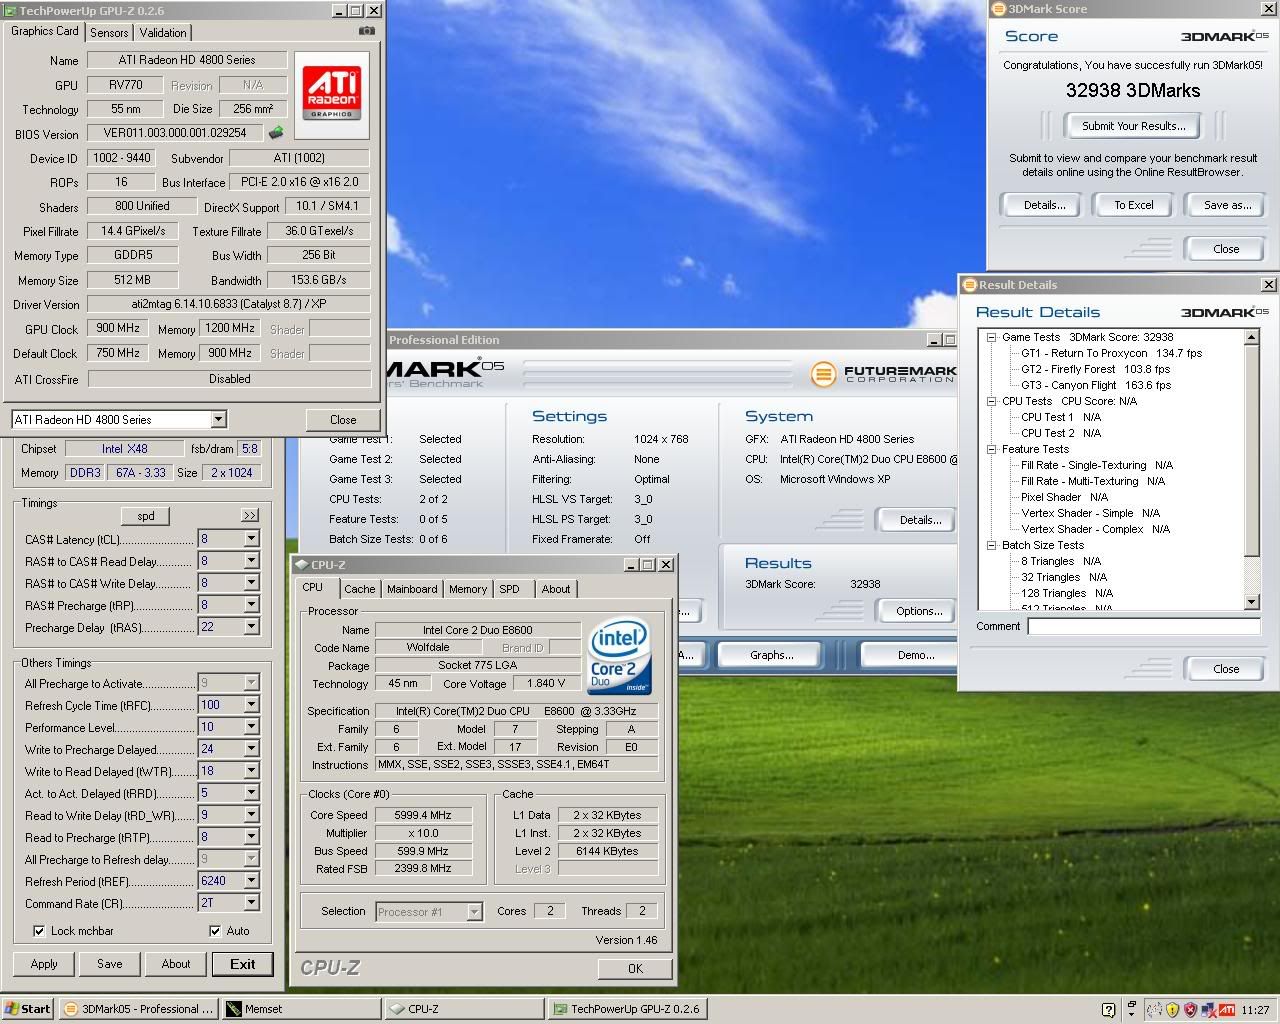The image size is (1280, 1024).
Task: Open the Windows Start menu
Action: pos(27,1009)
